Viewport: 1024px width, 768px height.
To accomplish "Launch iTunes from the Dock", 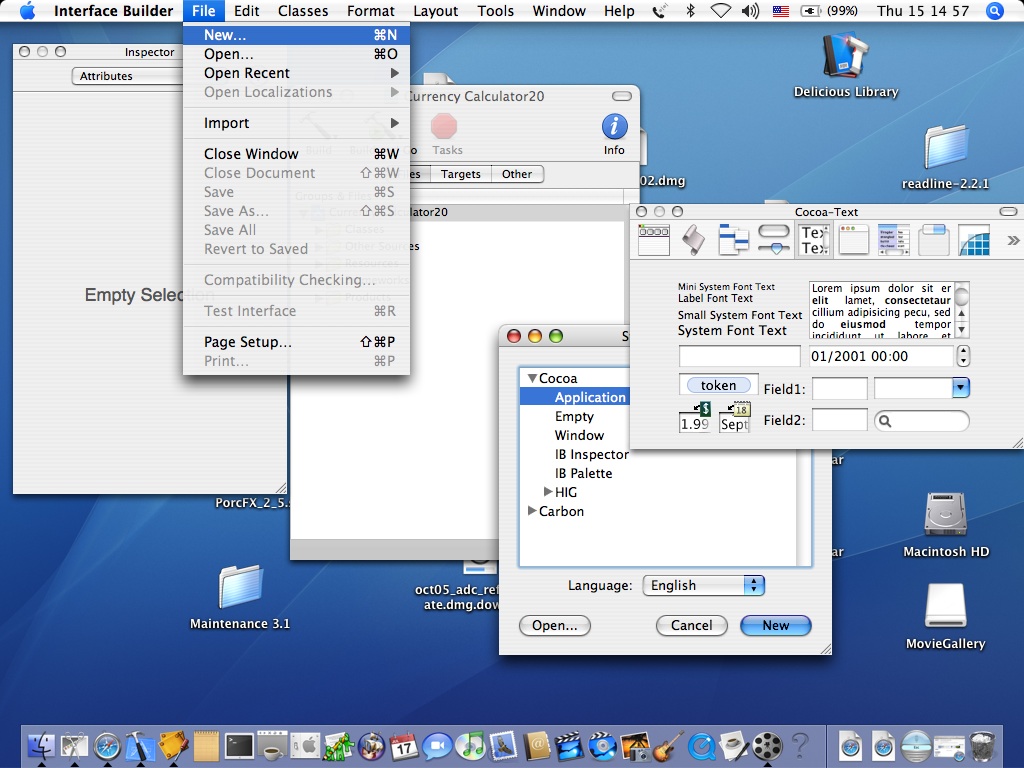I will [x=471, y=746].
